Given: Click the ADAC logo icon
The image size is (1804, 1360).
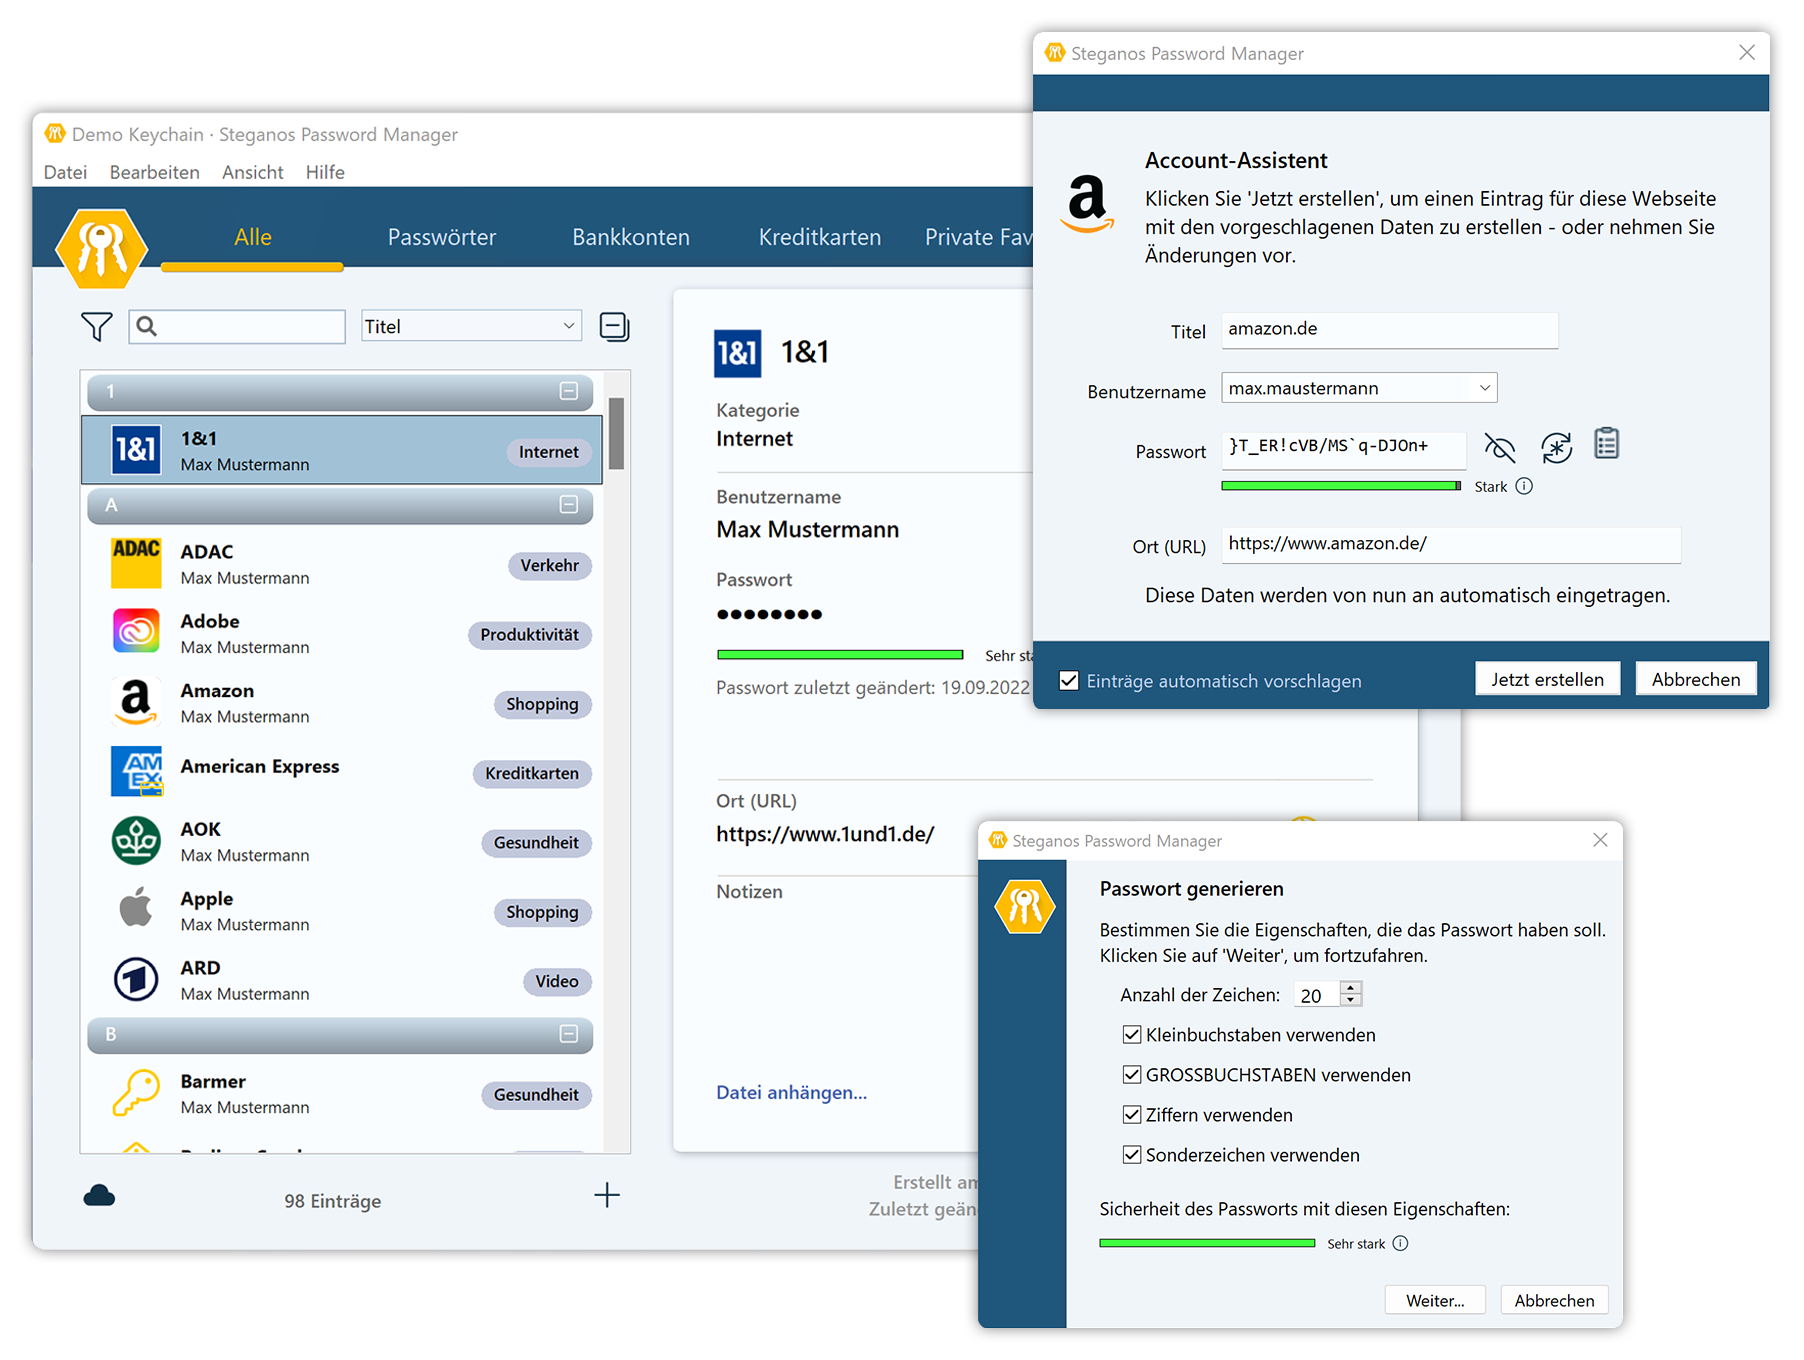Looking at the screenshot, I should coord(136,563).
